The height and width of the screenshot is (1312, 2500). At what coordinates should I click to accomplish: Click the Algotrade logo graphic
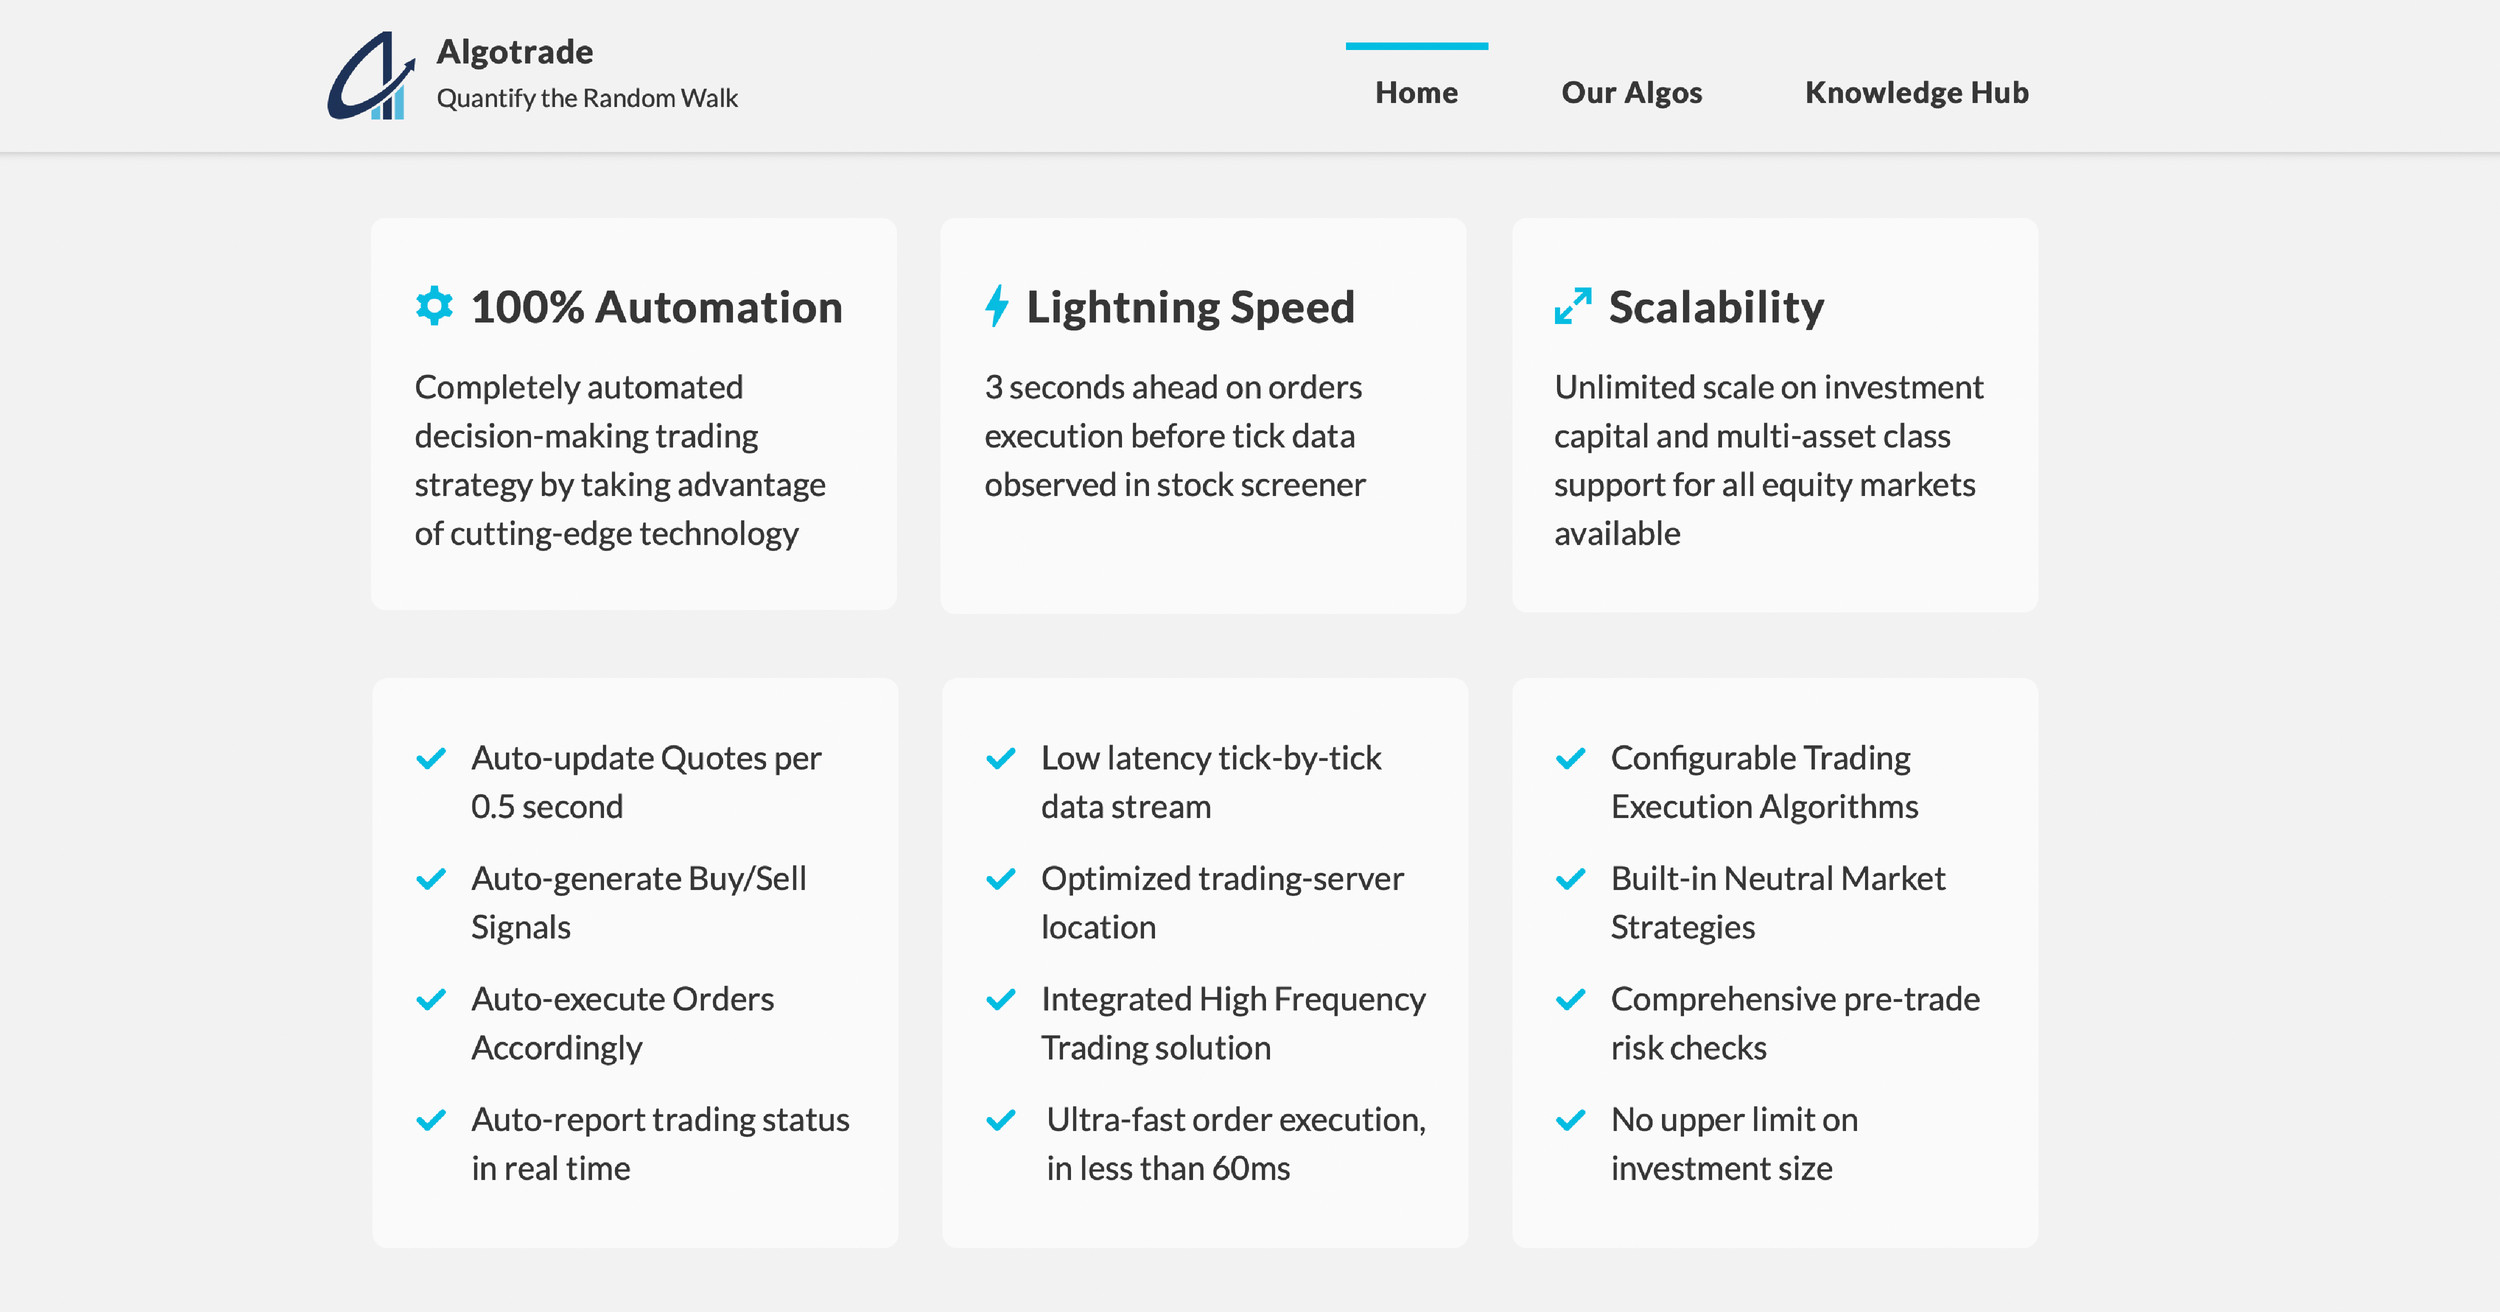[372, 76]
